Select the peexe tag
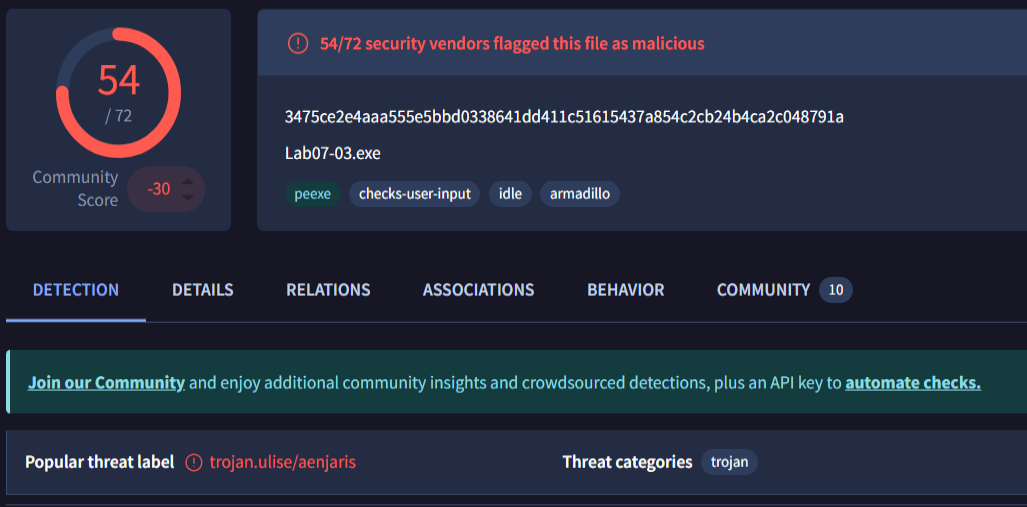The width and height of the screenshot is (1027, 507). (x=312, y=194)
